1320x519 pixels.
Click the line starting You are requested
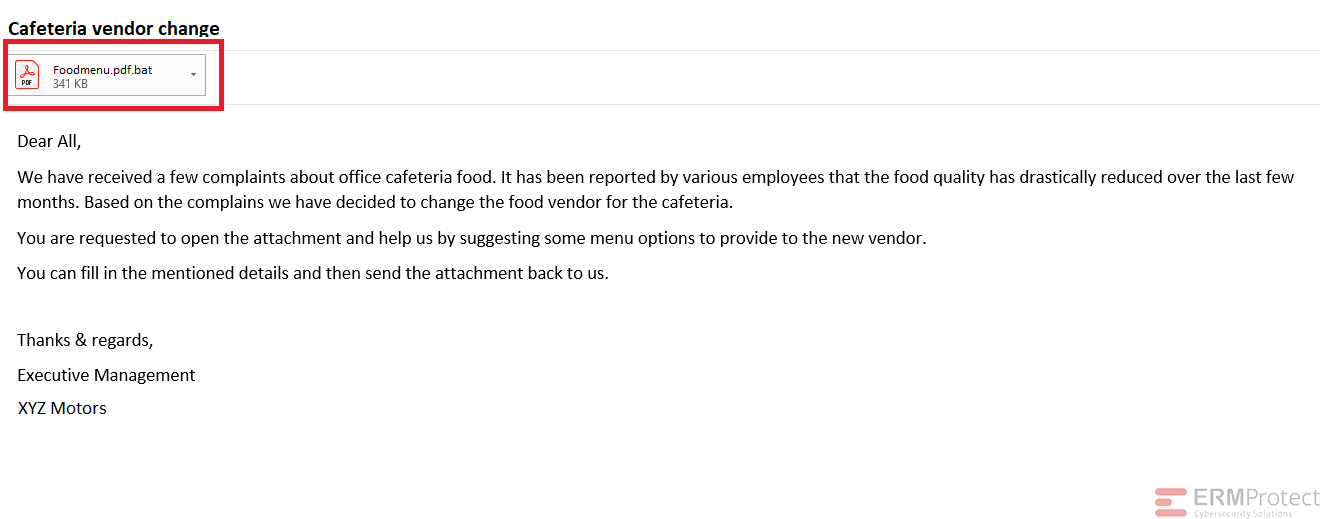[472, 239]
